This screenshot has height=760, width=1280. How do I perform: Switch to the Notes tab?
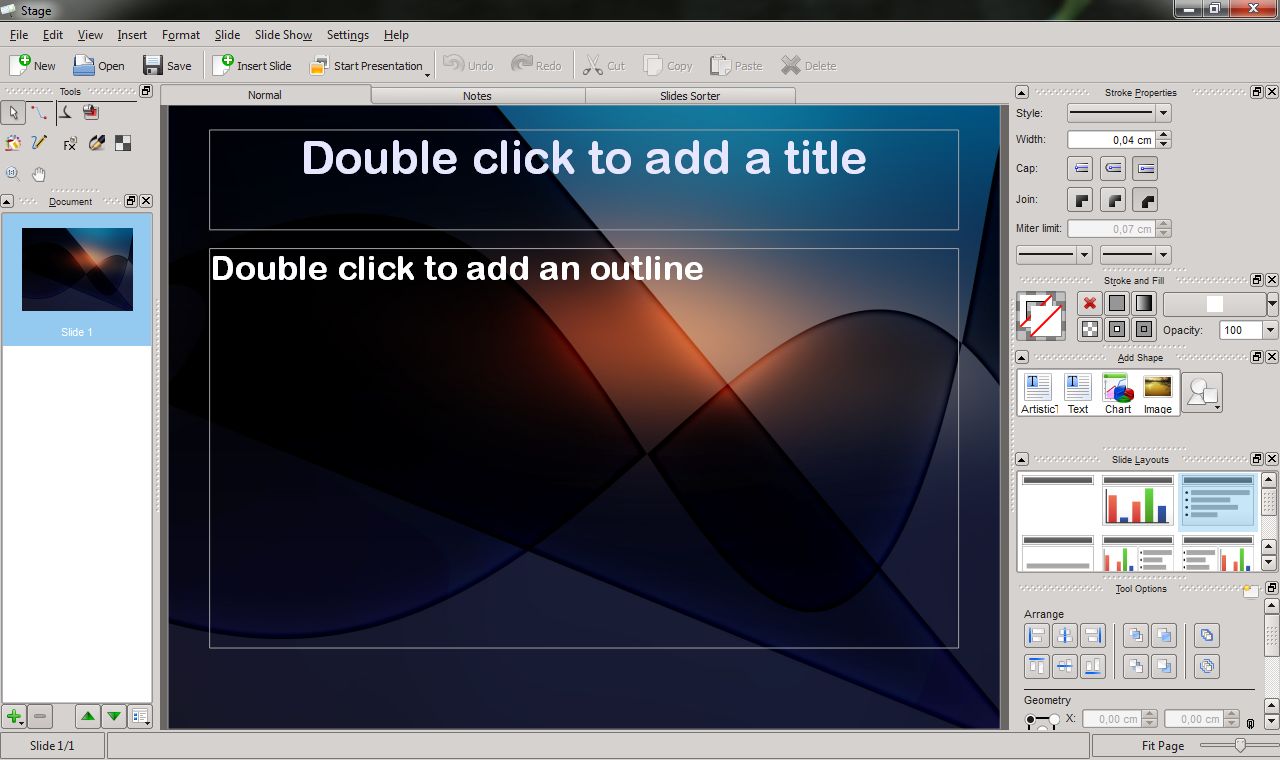point(477,96)
